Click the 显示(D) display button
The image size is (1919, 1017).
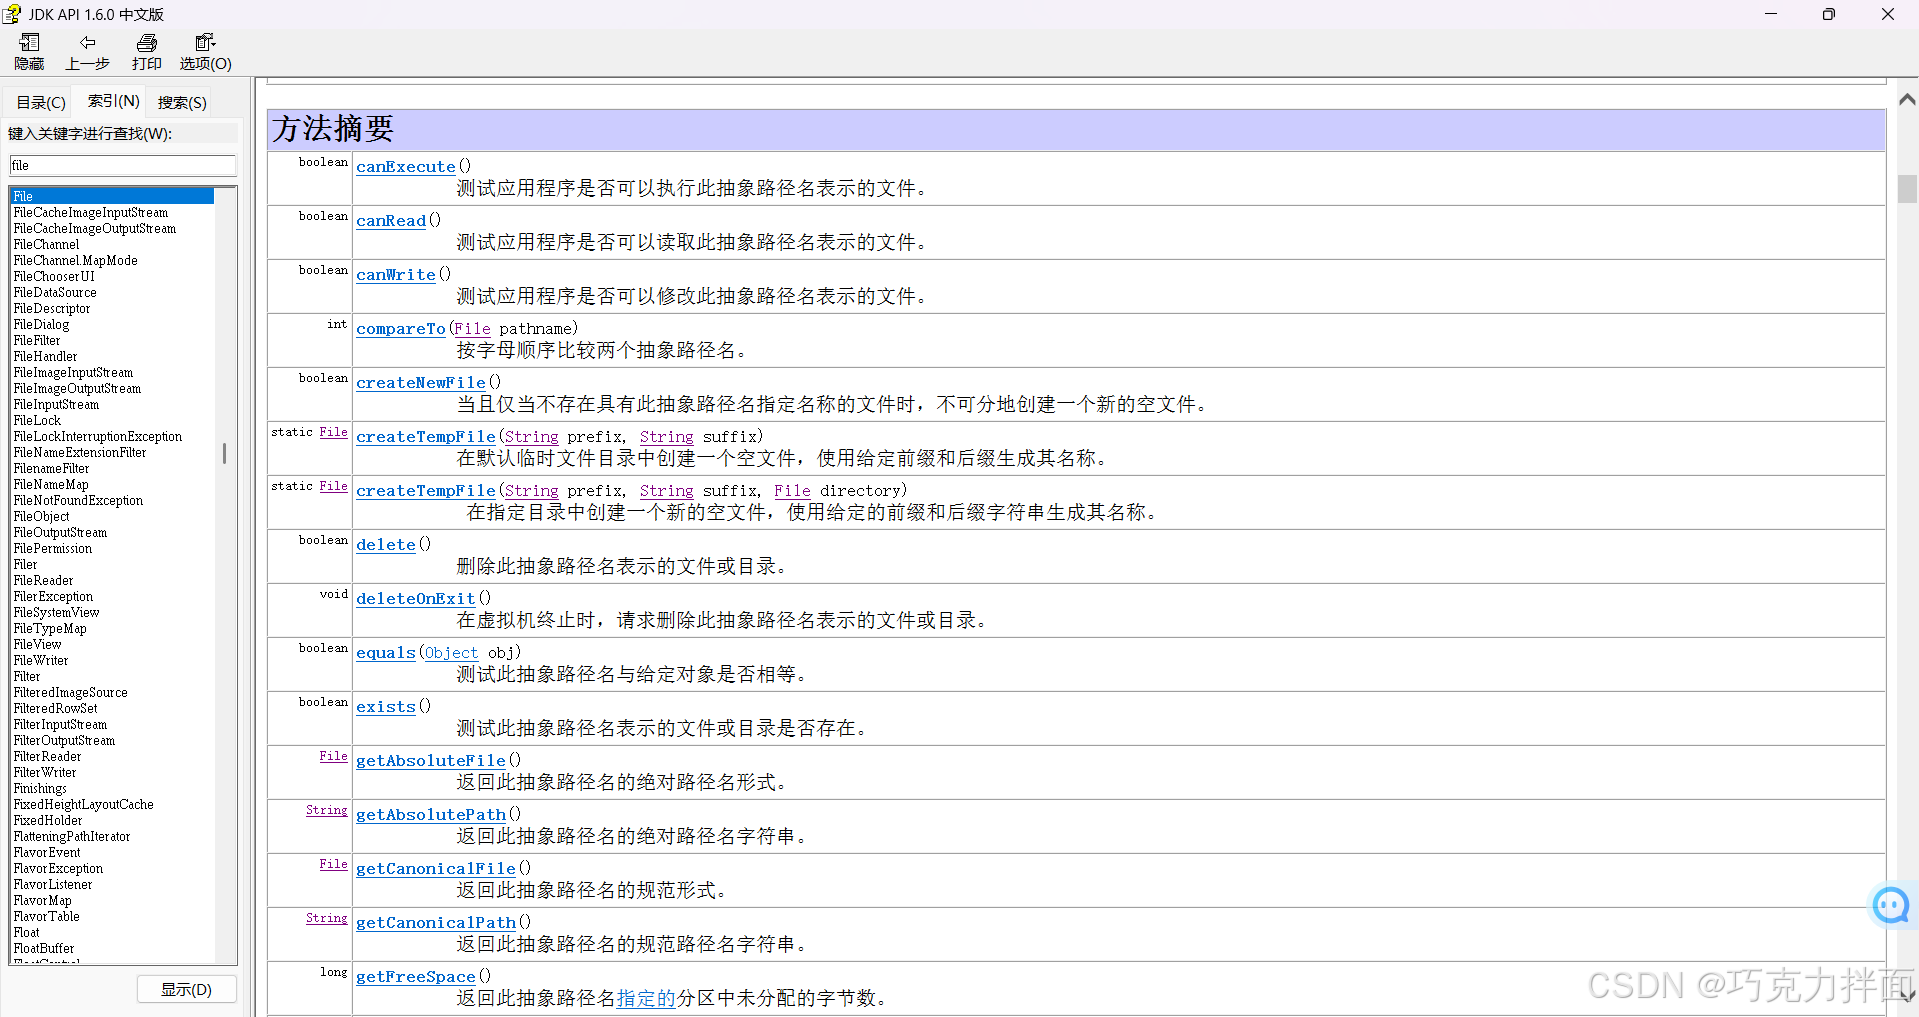[187, 989]
